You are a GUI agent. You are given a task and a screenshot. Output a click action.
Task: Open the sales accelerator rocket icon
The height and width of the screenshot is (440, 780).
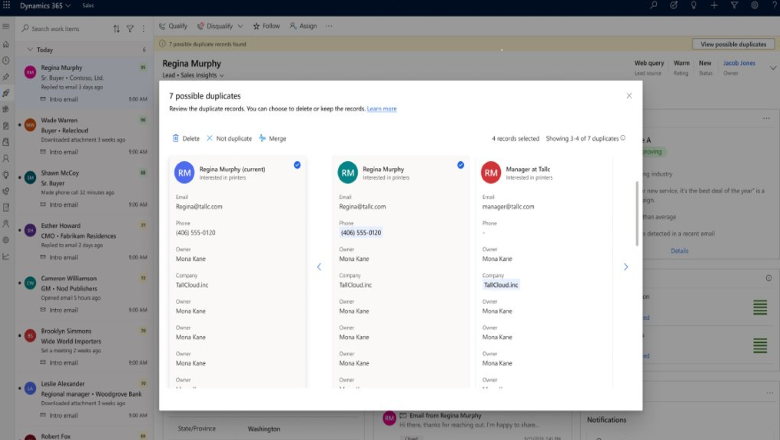[x=6, y=93]
